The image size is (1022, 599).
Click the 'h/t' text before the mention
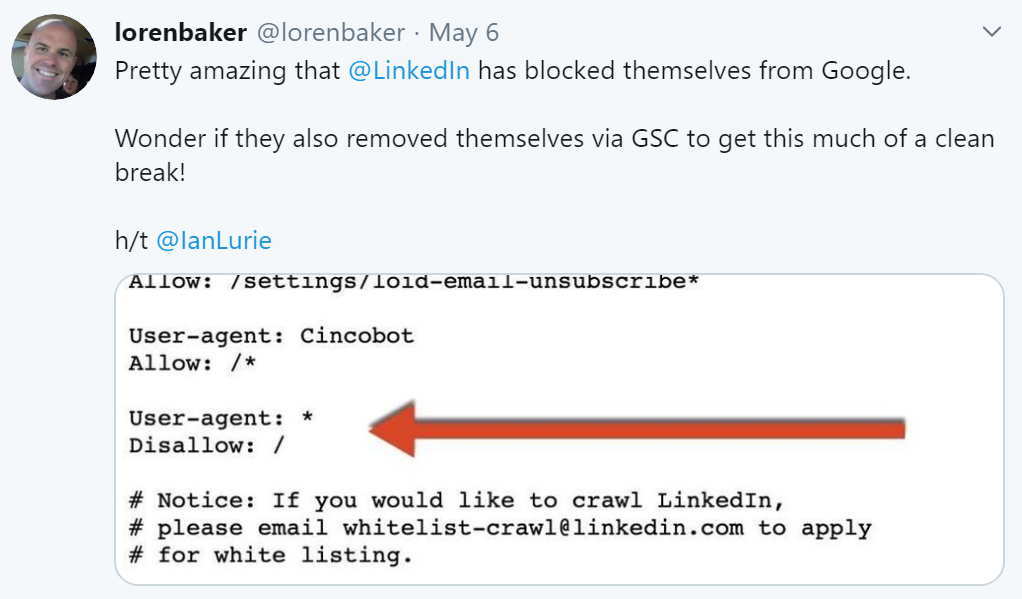pyautogui.click(x=132, y=241)
